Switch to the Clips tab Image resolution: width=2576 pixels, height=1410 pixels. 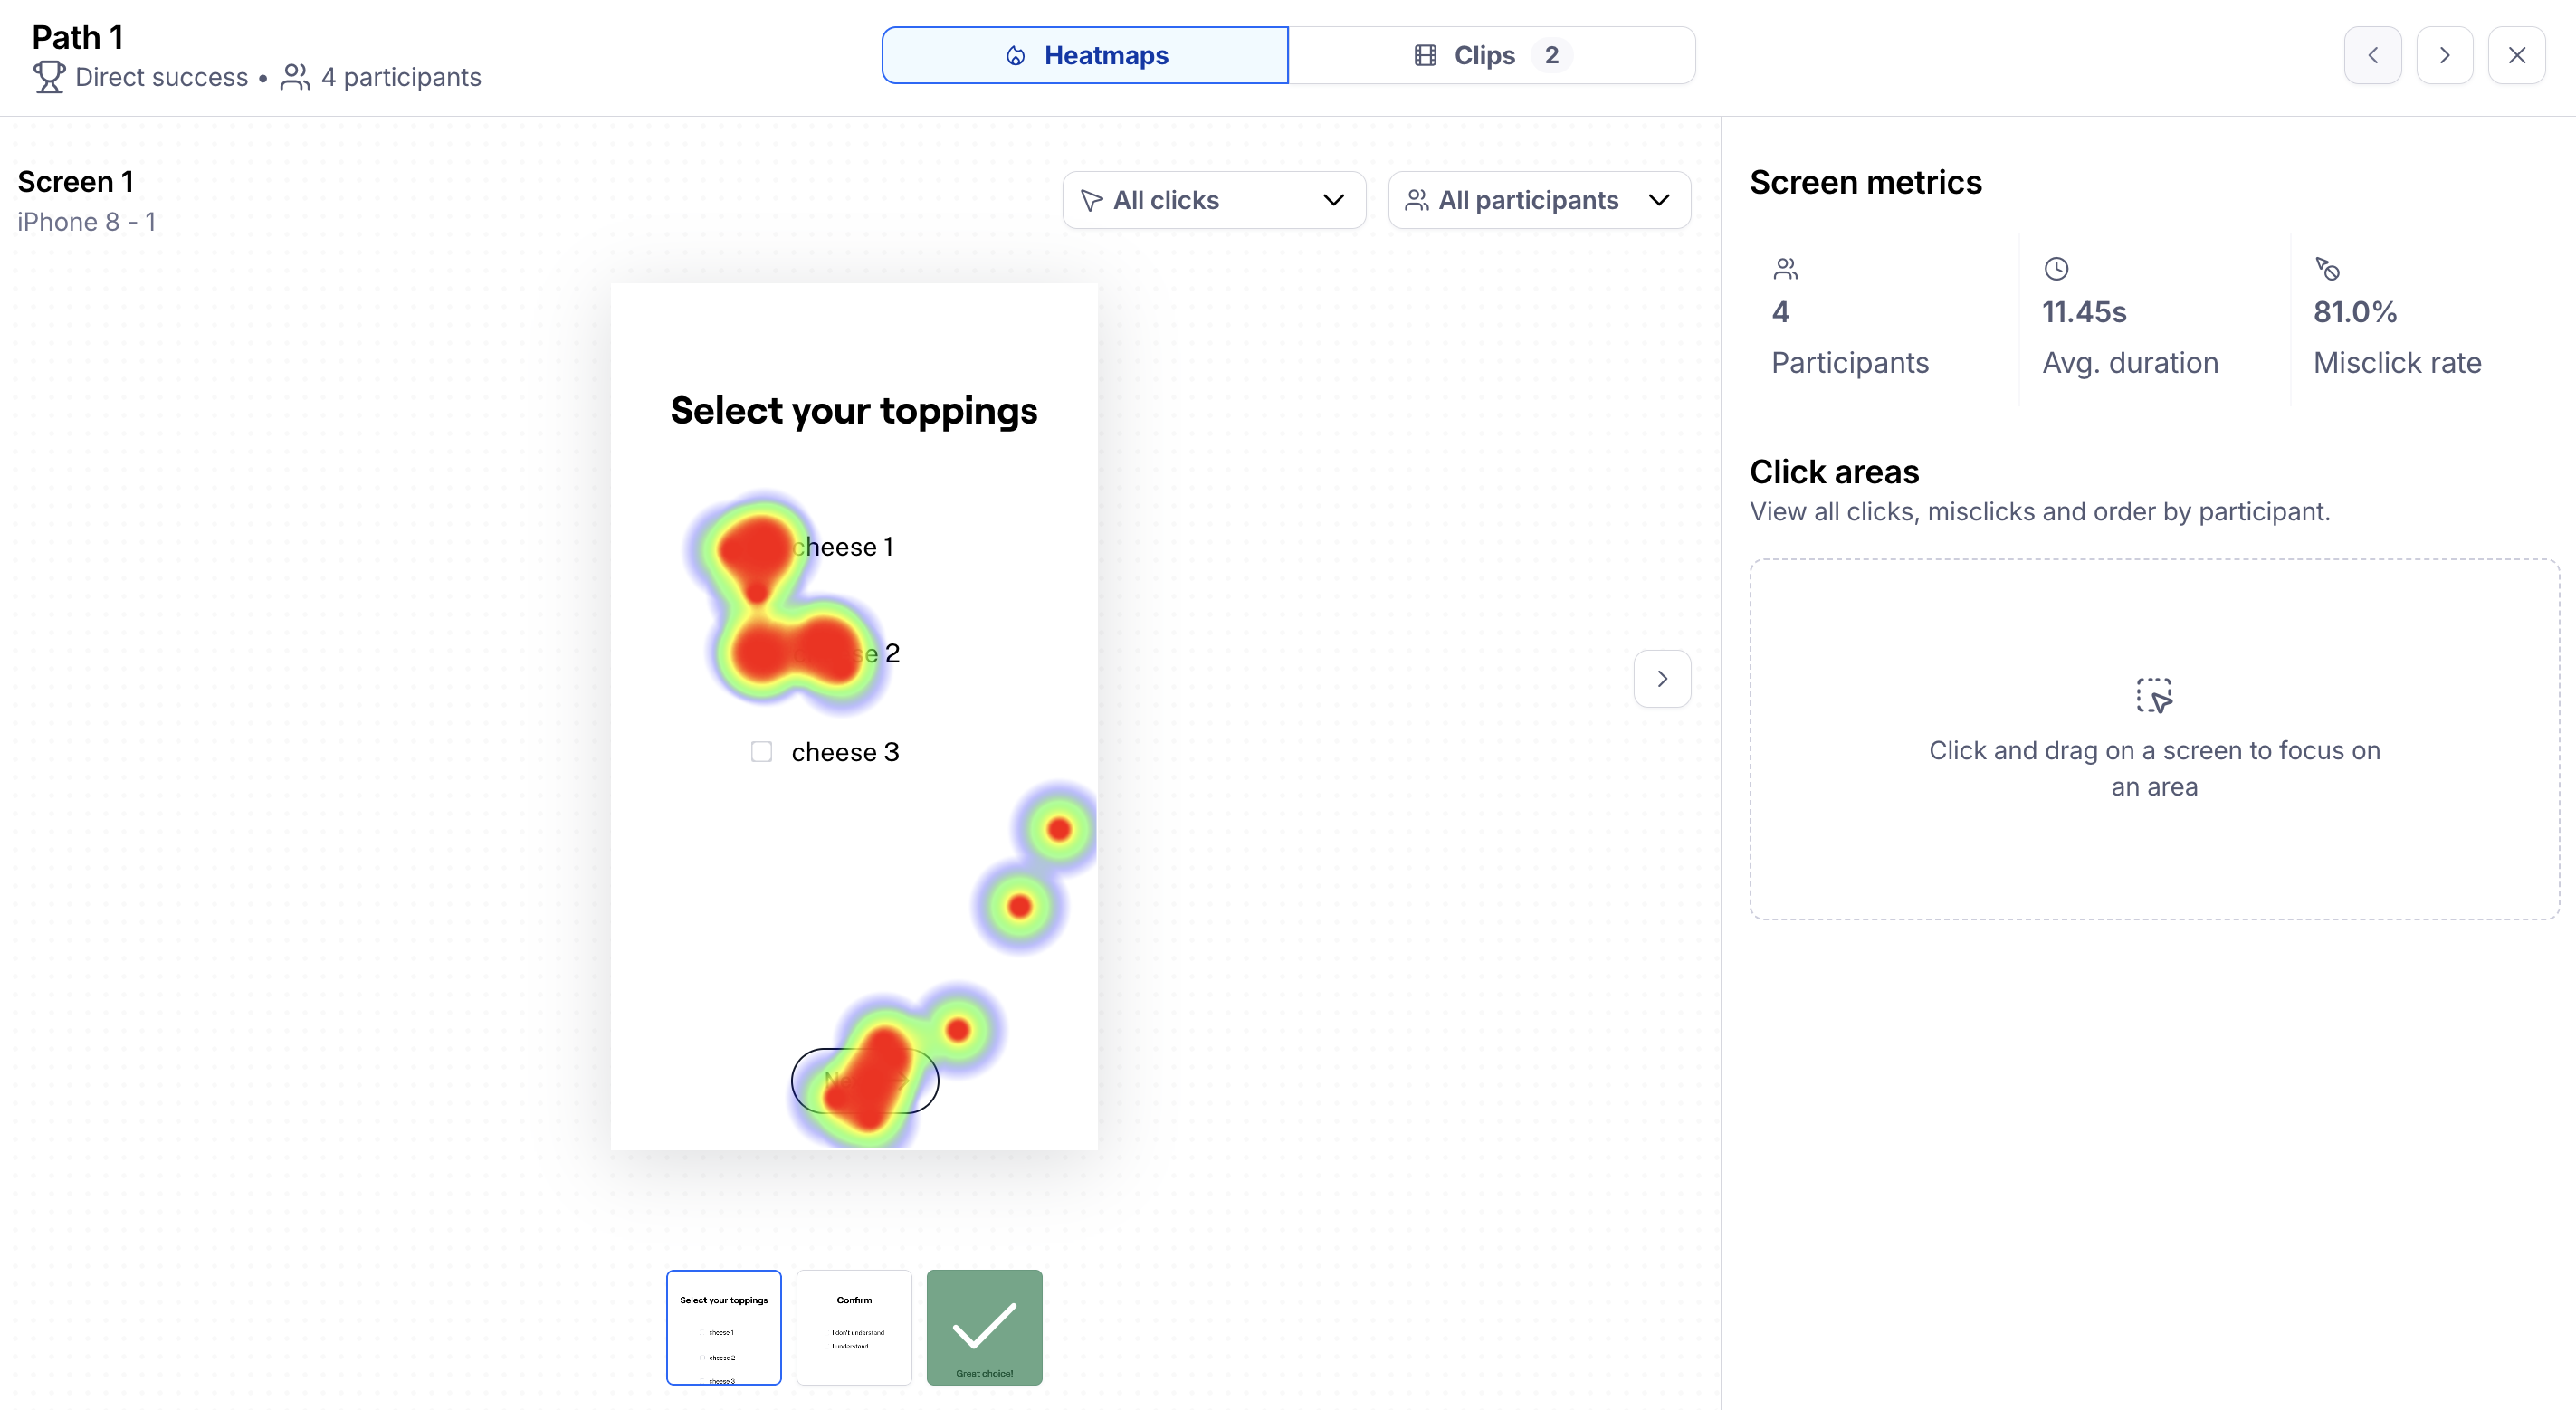coord(1491,56)
